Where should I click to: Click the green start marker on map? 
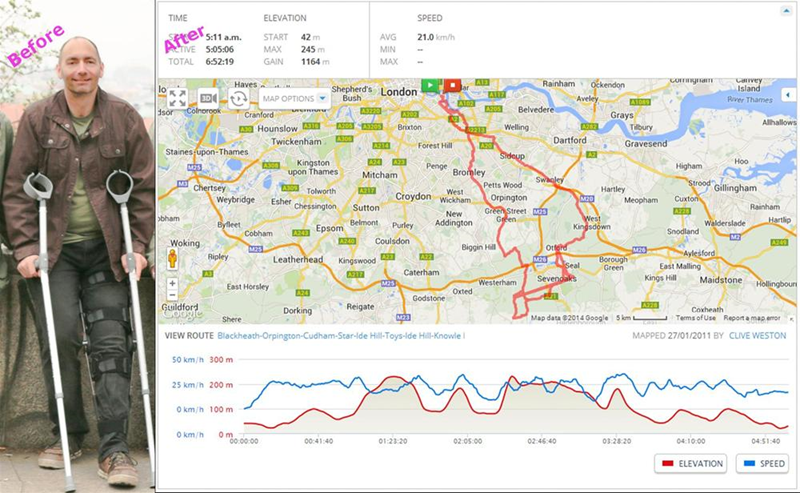point(430,85)
